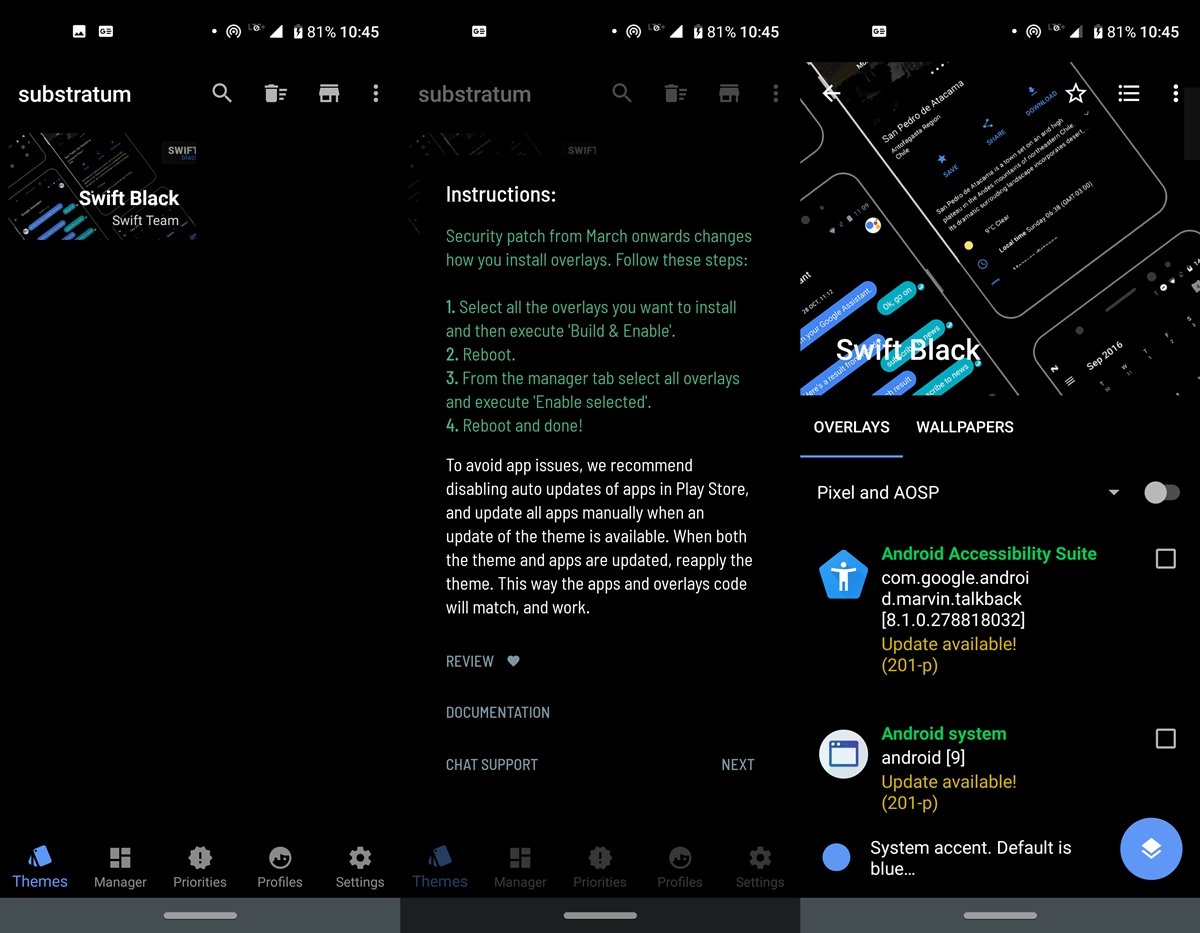Favorite Swift Black with the star icon

pyautogui.click(x=1076, y=93)
